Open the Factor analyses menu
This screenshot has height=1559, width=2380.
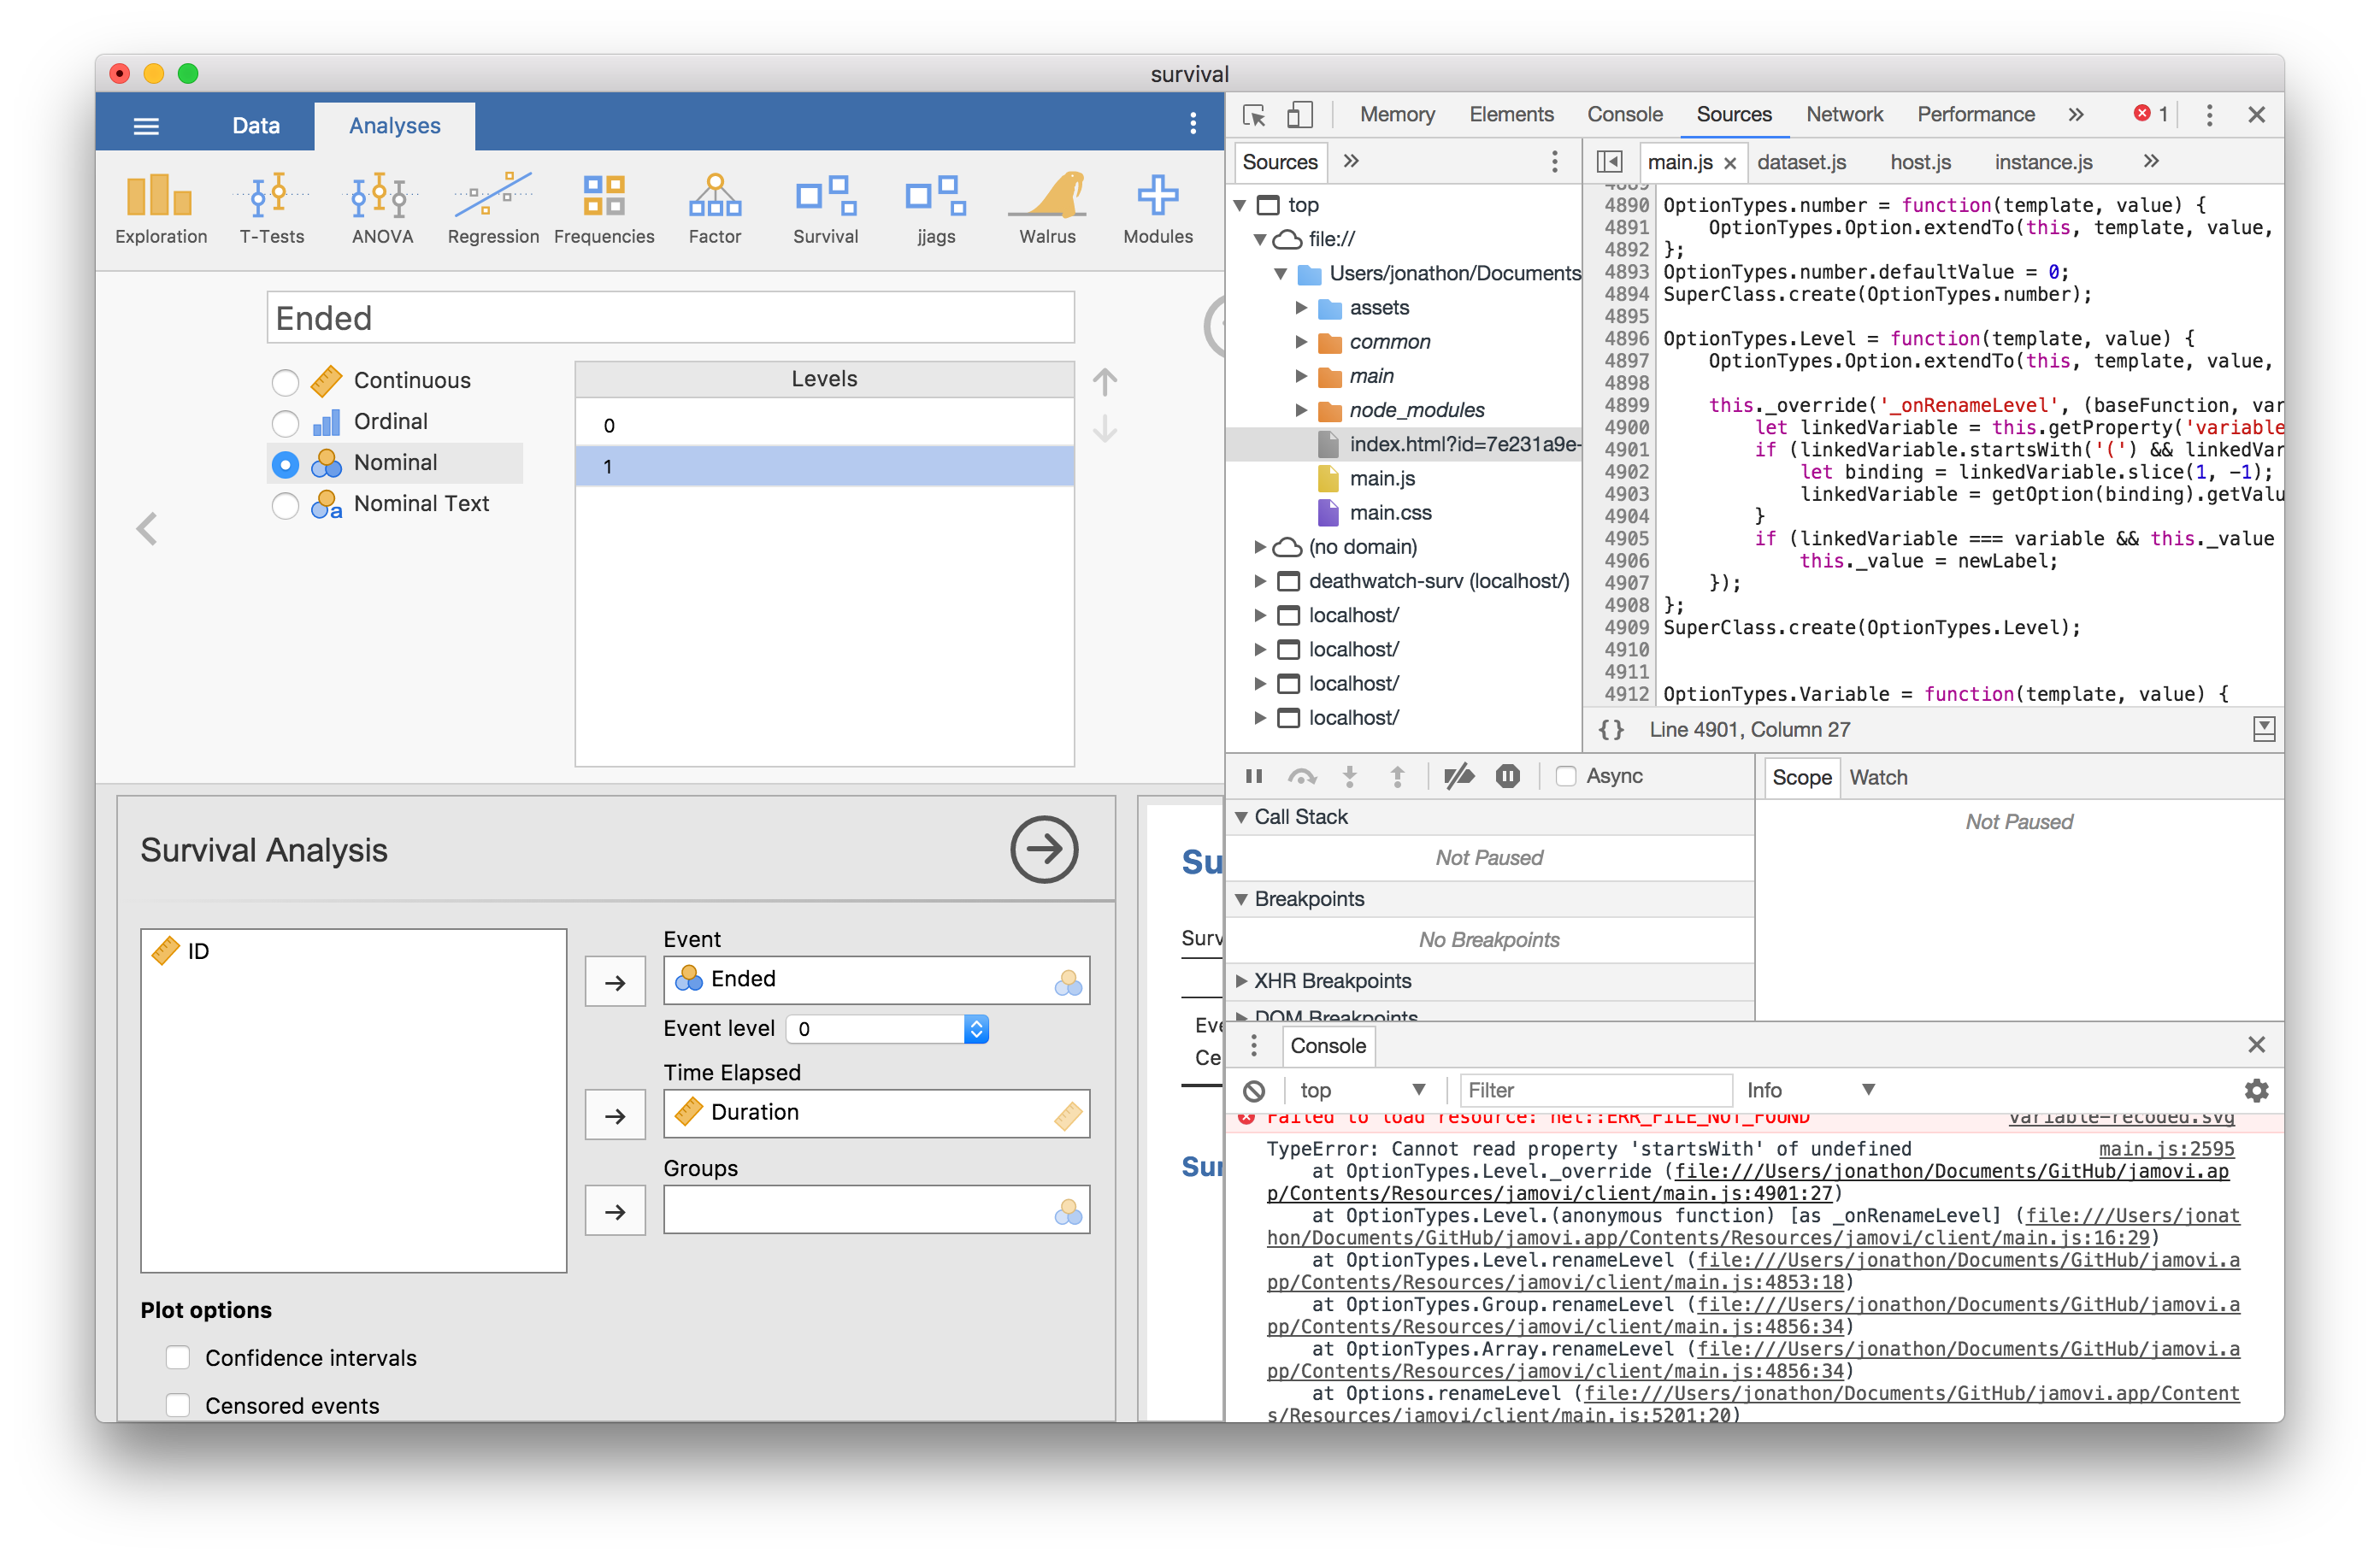point(715,209)
